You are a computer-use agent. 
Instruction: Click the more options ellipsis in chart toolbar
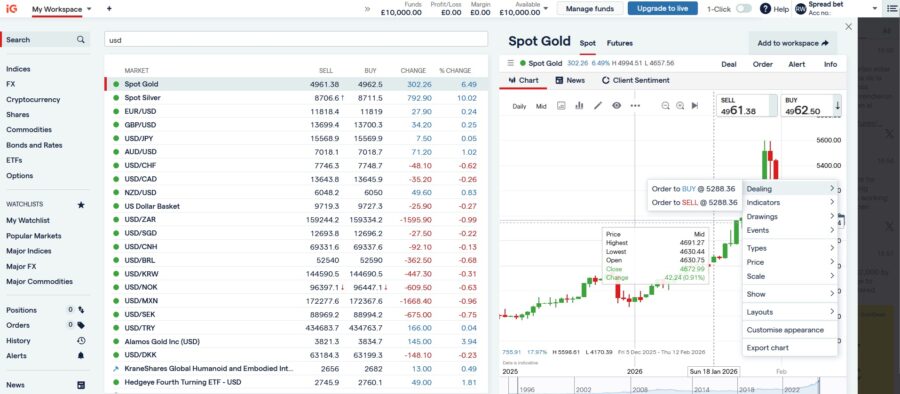coord(635,106)
